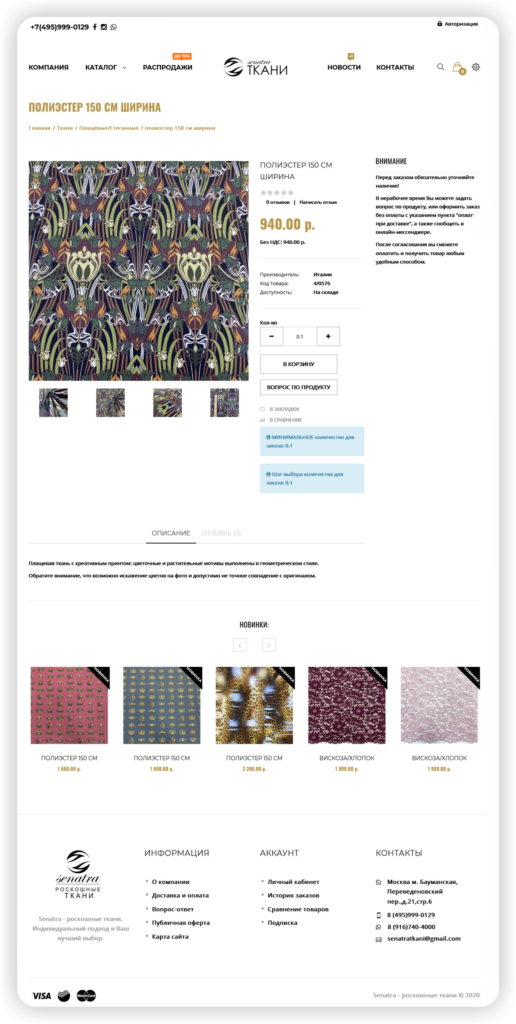This screenshot has height=1024, width=516.
Task: Open the Распродажи menu item
Action: click(167, 67)
